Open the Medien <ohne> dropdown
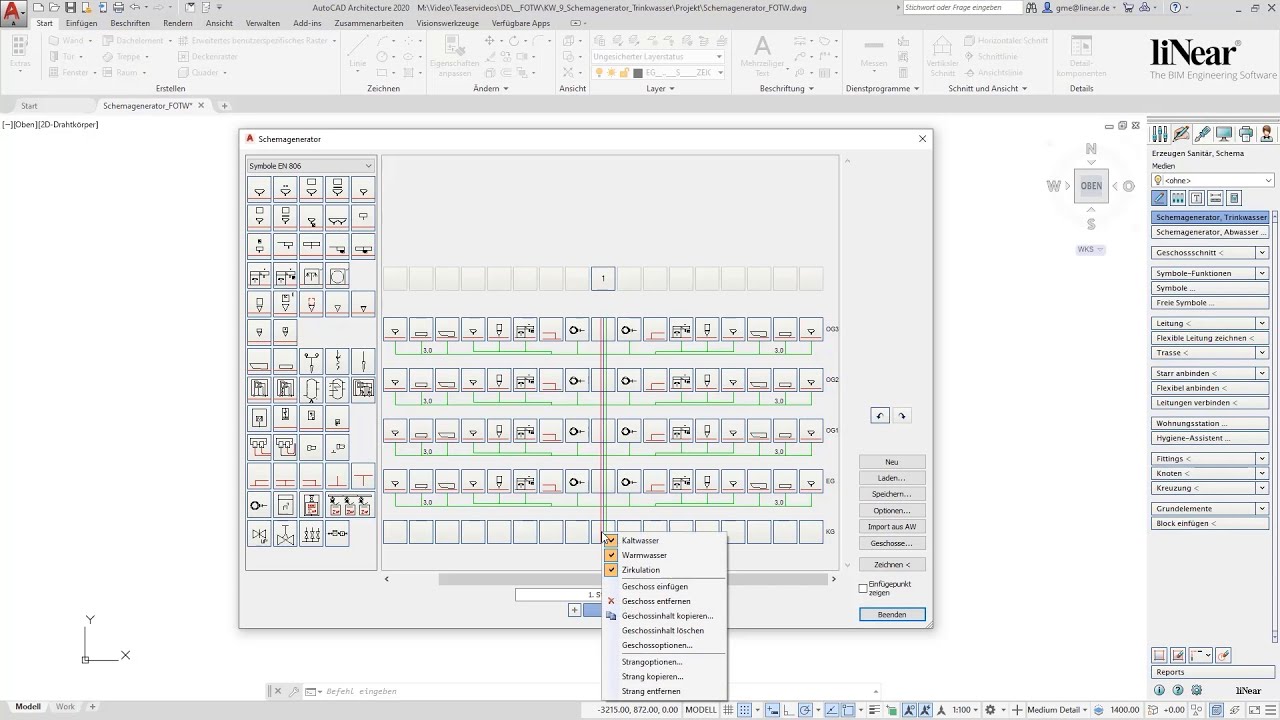Screen dimensions: 1280x720 pyautogui.click(x=1213, y=181)
